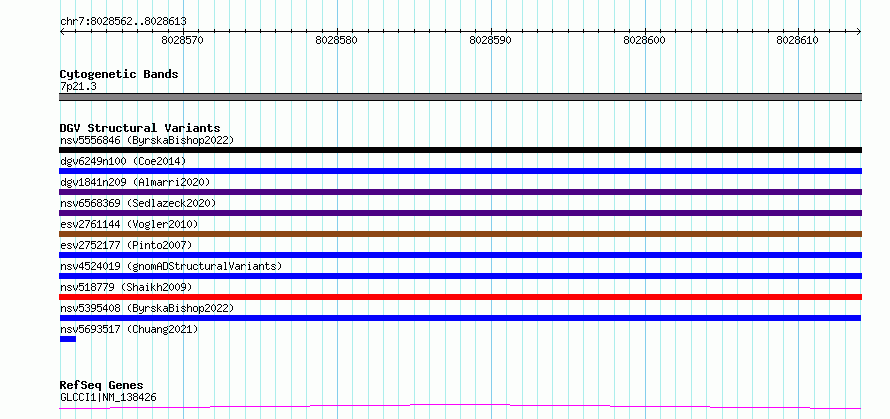This screenshot has height=419, width=890.
Task: Click nsv518779 (Shaikh2009) label
Action: (126, 287)
